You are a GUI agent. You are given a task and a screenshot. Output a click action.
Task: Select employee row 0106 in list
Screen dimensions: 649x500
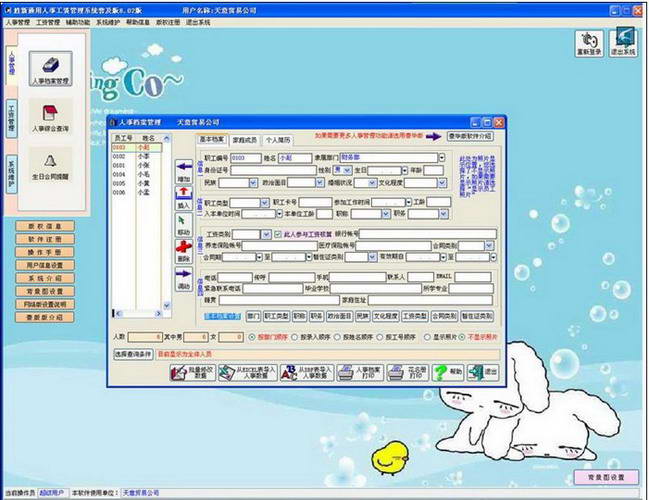(x=137, y=192)
